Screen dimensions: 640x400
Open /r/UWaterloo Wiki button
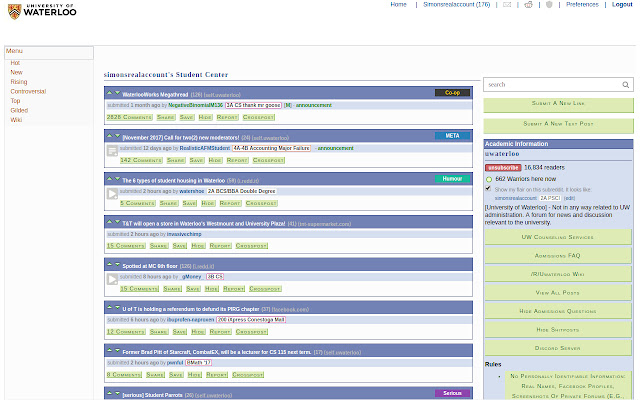coord(558,274)
